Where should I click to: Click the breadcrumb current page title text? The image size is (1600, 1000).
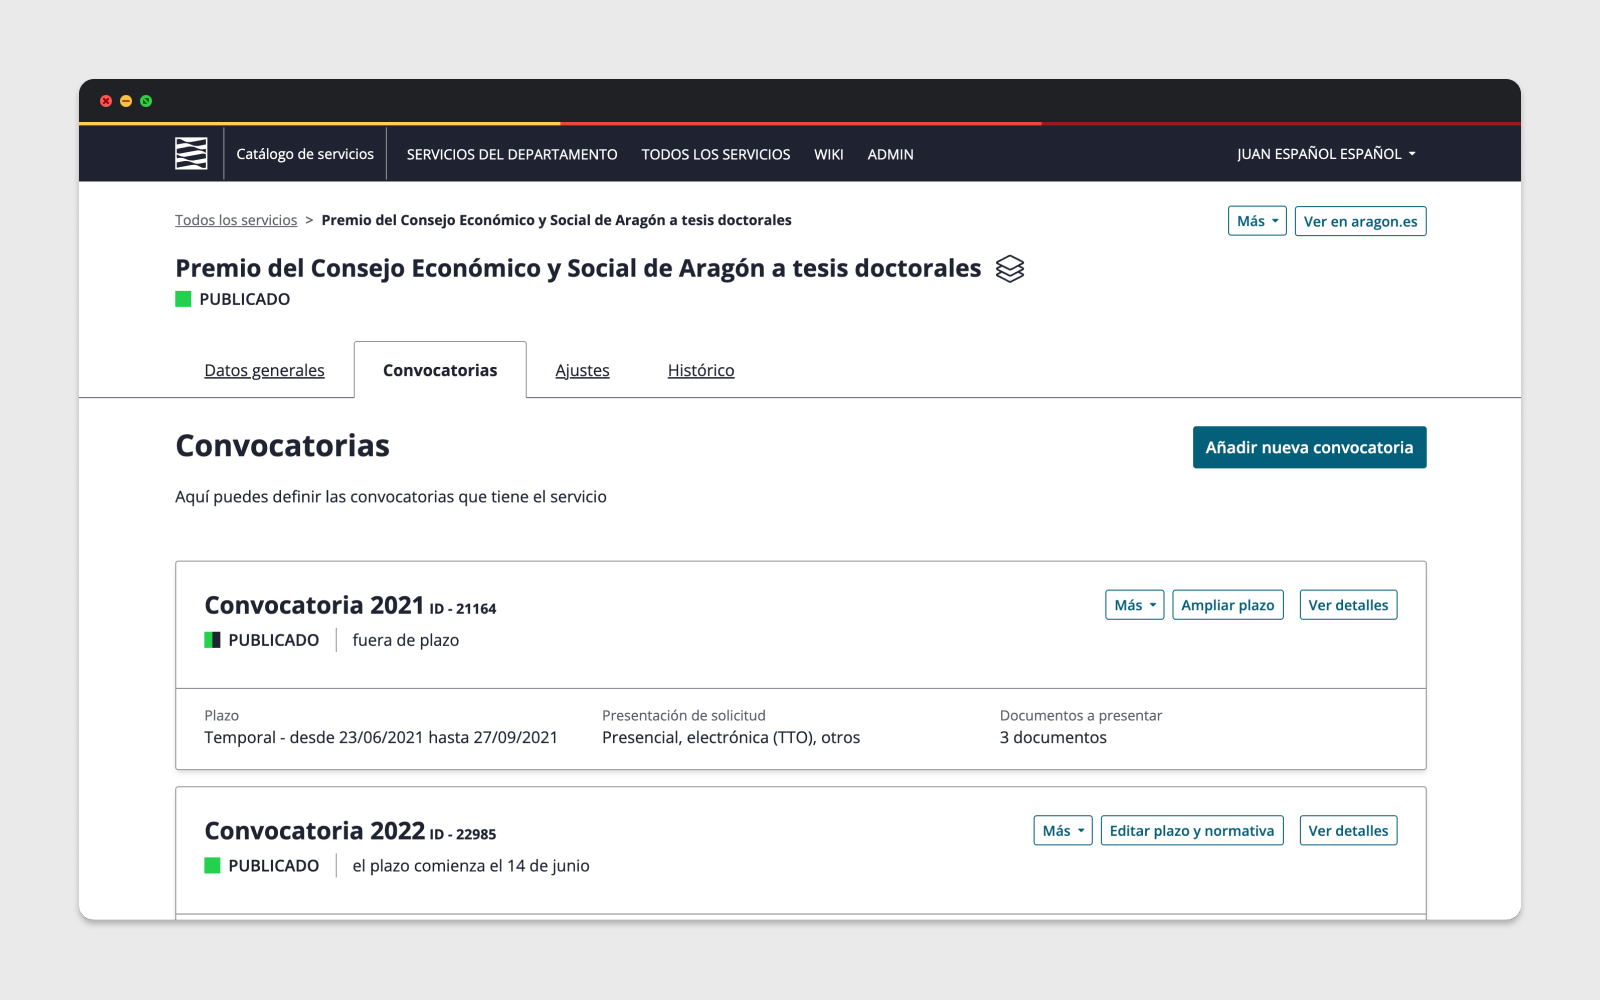coord(556,220)
